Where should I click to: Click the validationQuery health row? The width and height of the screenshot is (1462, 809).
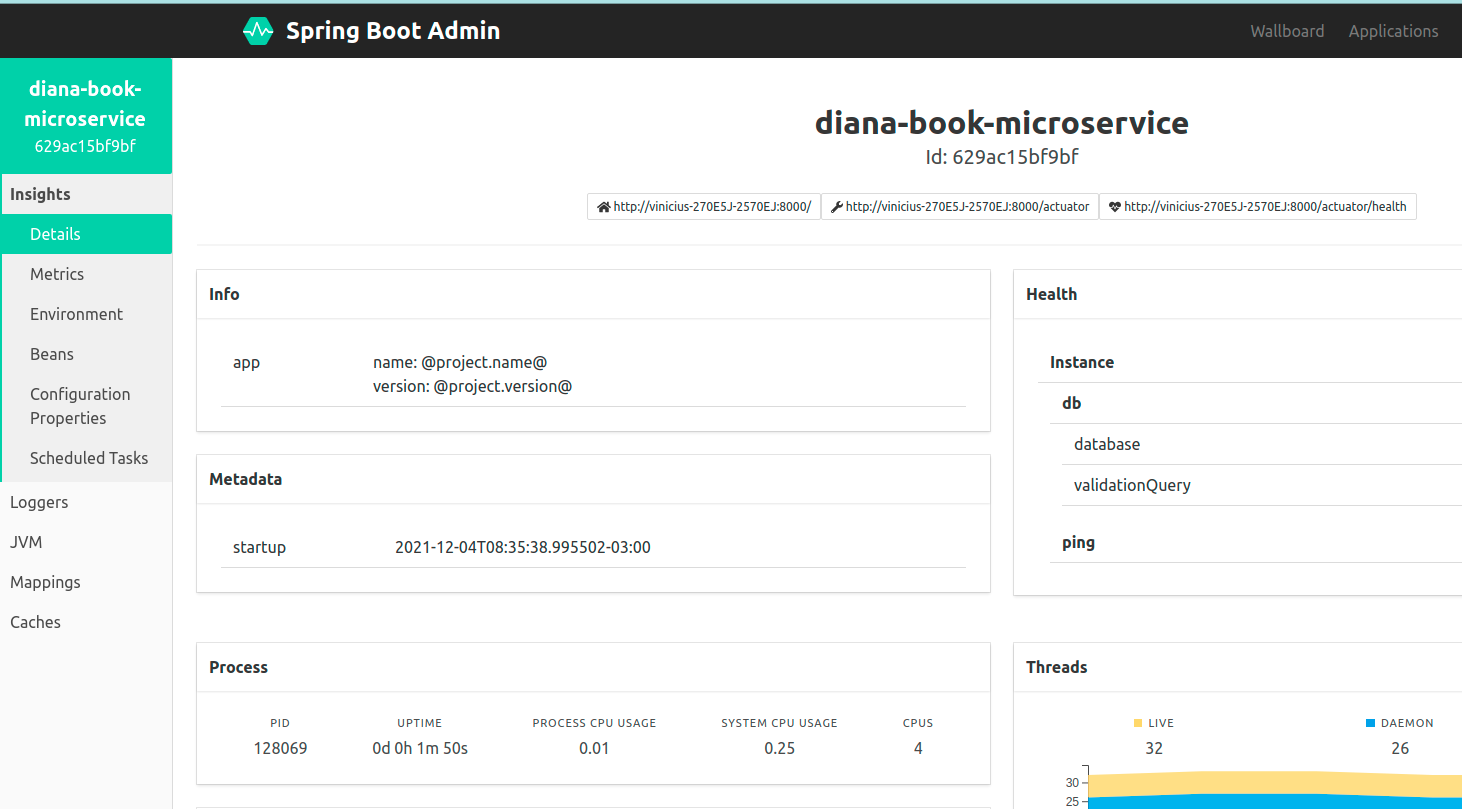(x=1262, y=485)
